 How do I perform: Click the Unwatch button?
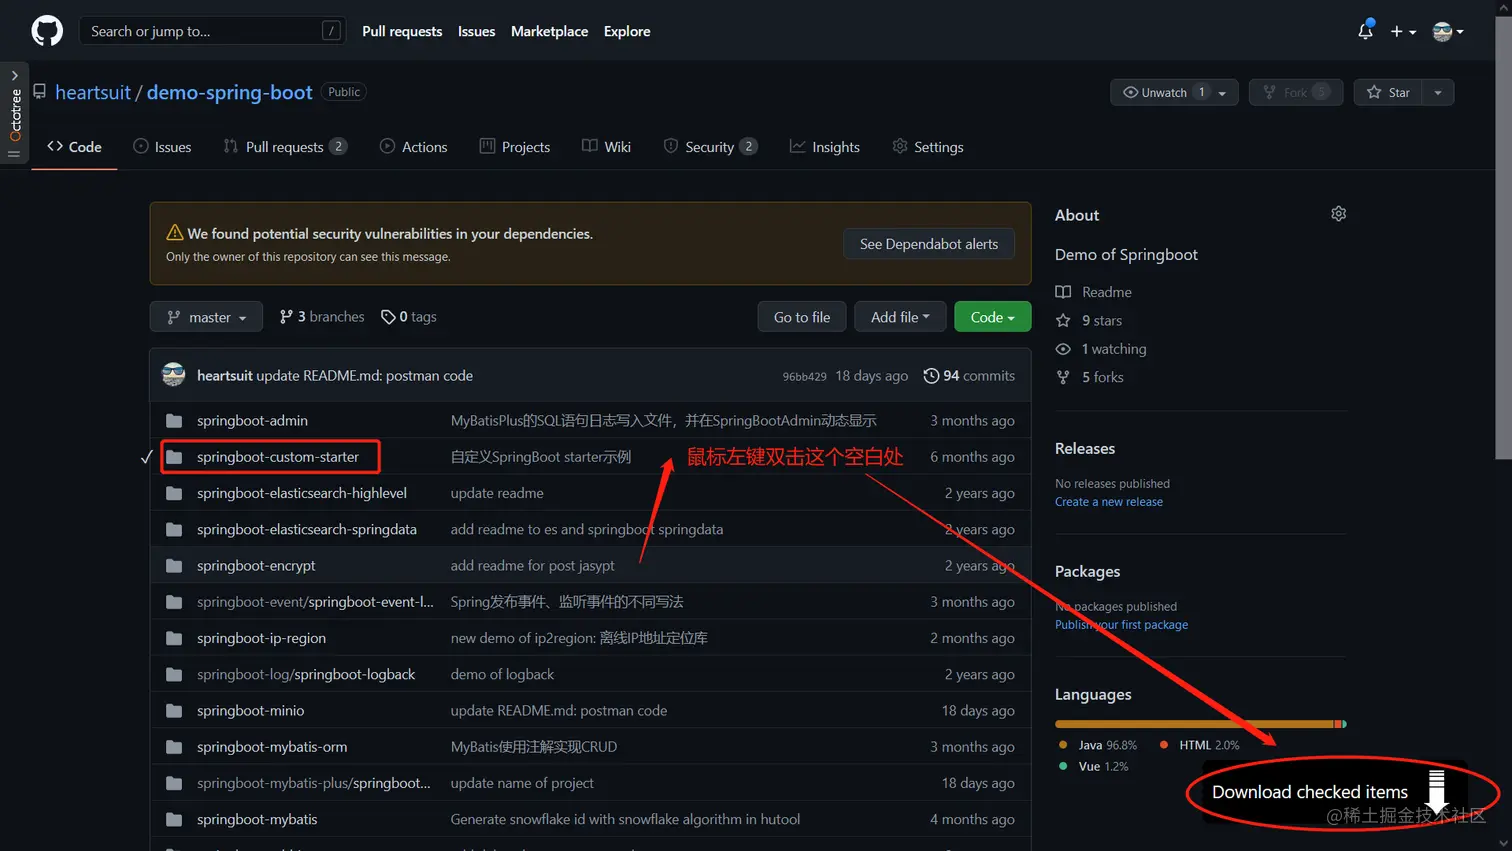[1174, 92]
